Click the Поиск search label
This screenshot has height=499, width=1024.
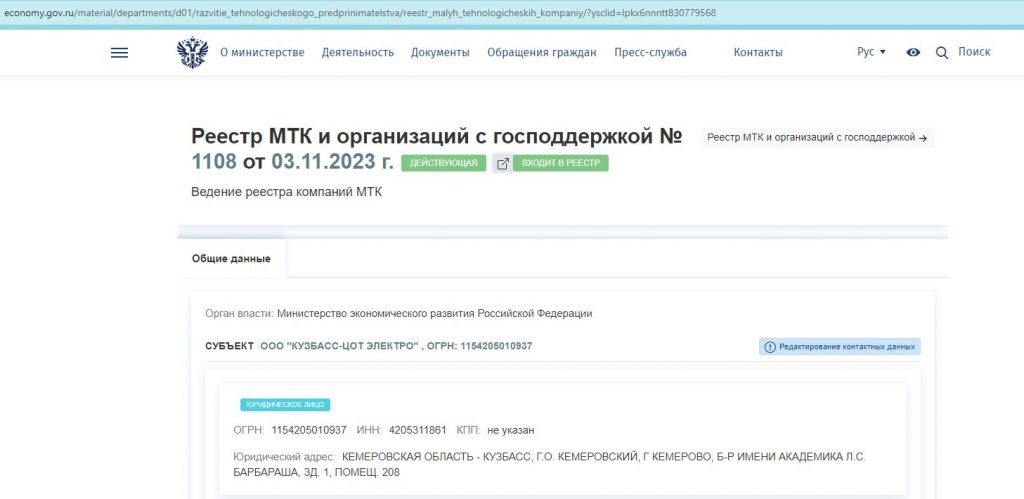(974, 52)
